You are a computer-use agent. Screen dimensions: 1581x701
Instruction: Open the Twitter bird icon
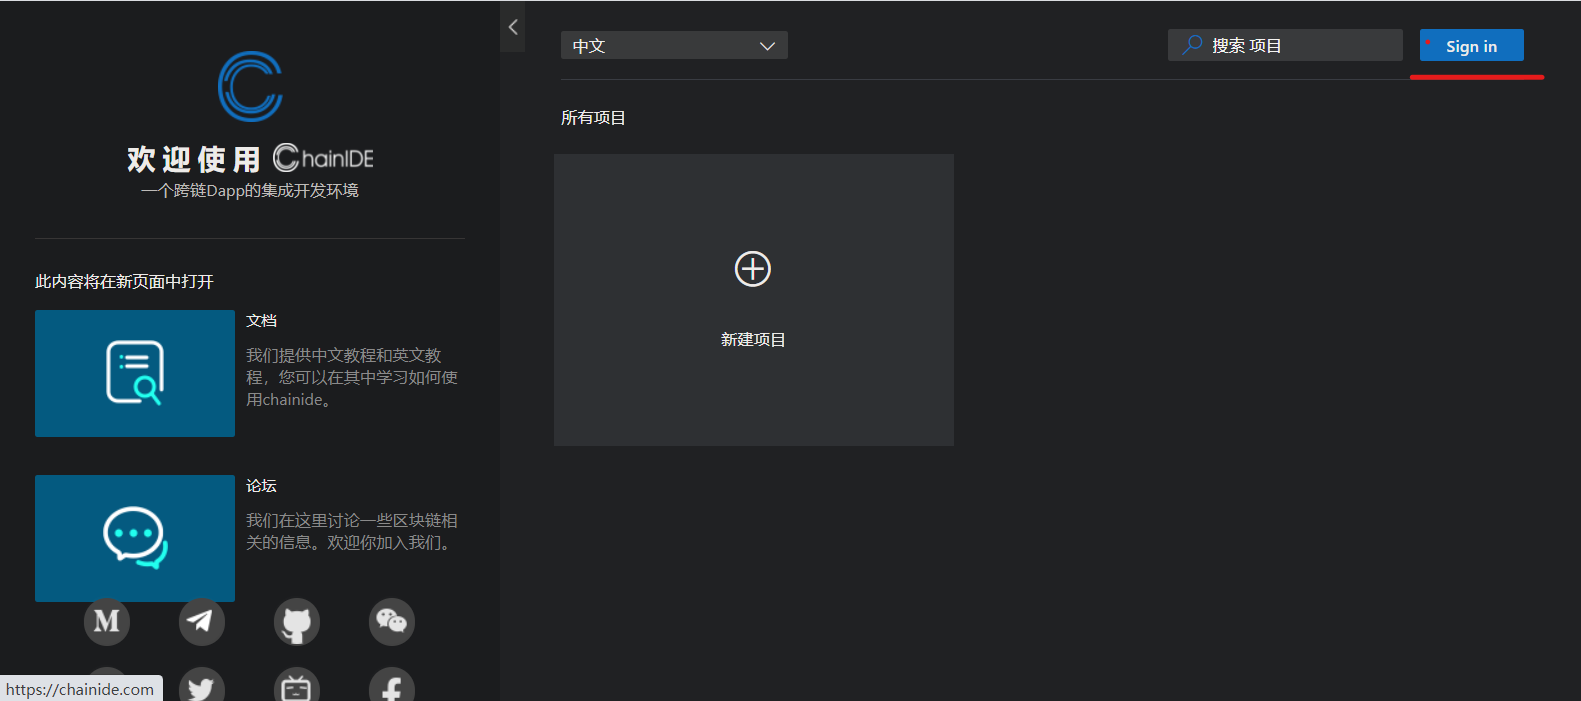[x=202, y=687]
